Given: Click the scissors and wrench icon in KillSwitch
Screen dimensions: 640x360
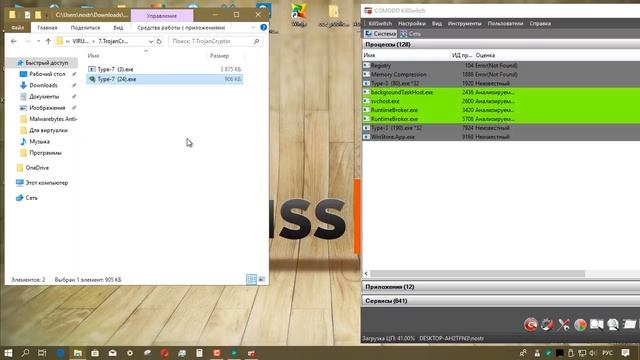Looking at the screenshot, I should 564,324.
